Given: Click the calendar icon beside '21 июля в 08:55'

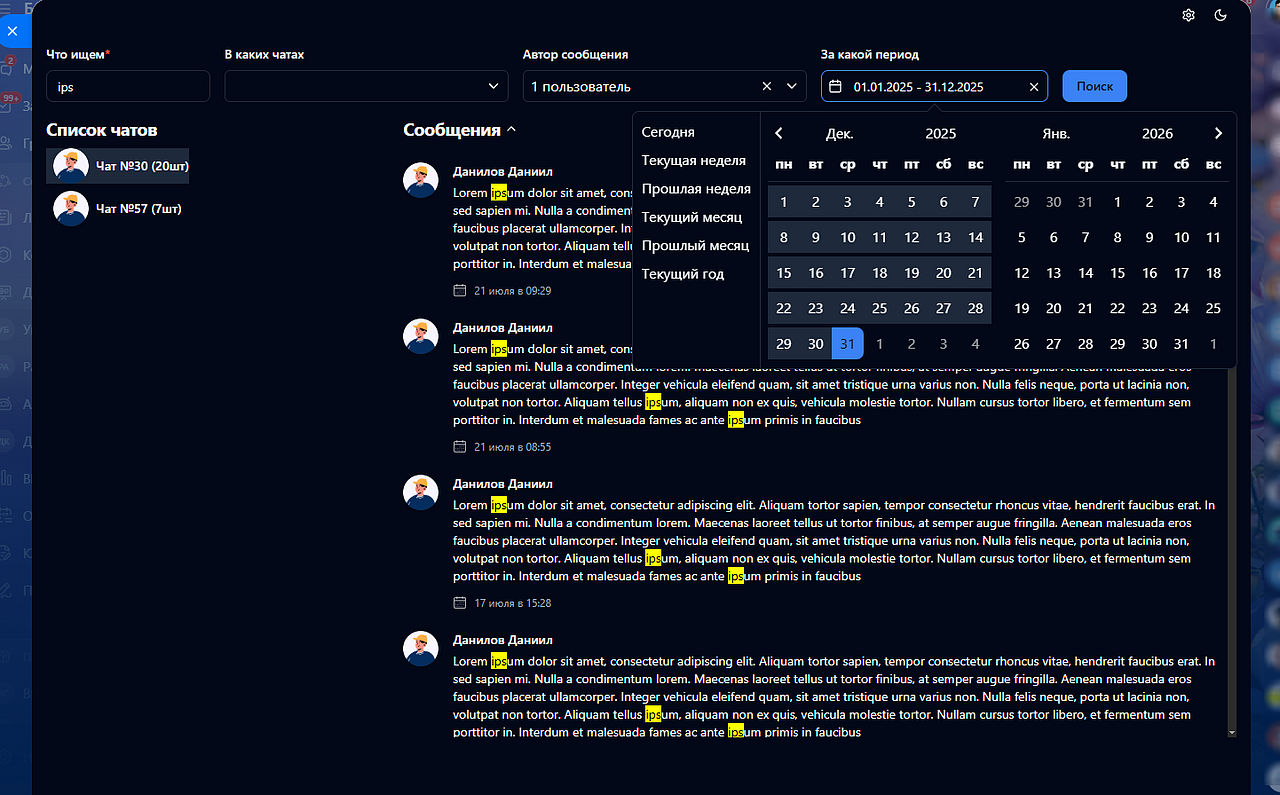Looking at the screenshot, I should [x=460, y=447].
